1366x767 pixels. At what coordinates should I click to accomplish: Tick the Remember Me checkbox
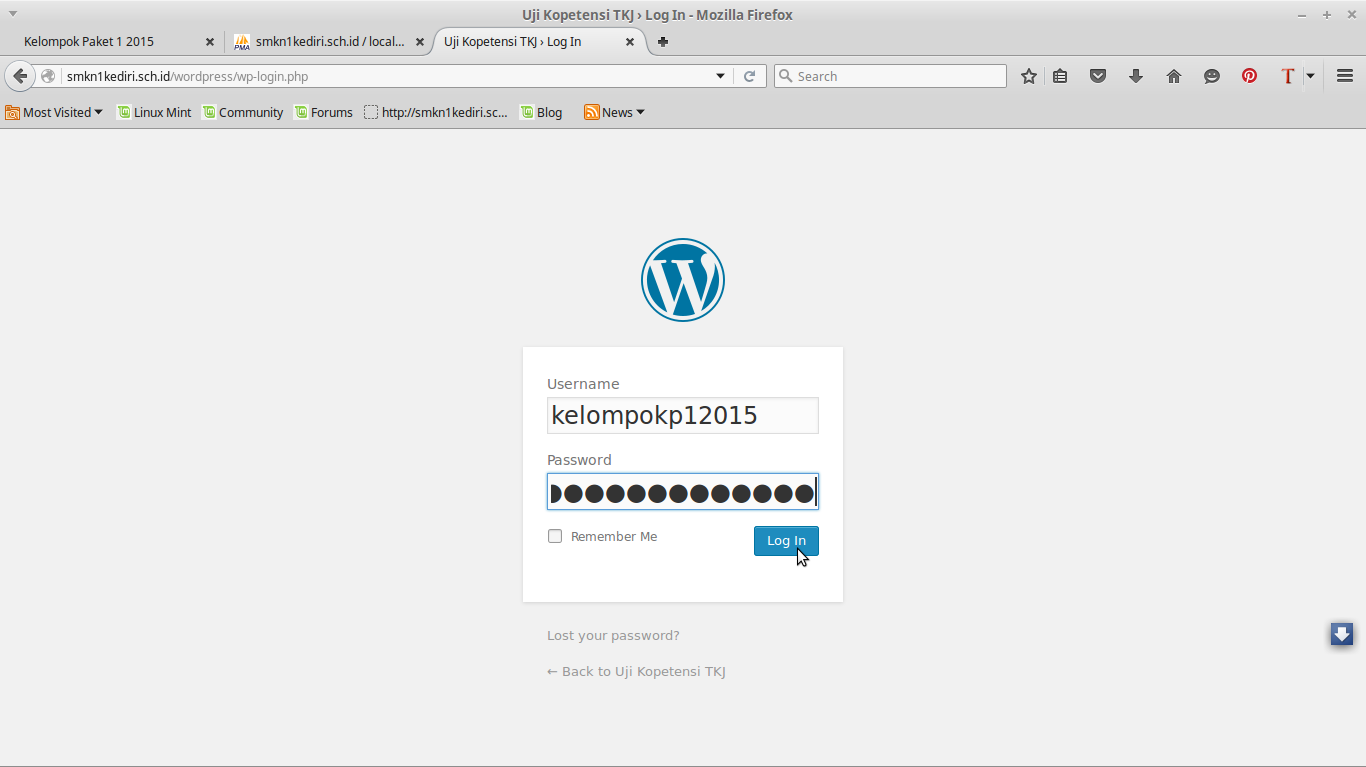[555, 536]
